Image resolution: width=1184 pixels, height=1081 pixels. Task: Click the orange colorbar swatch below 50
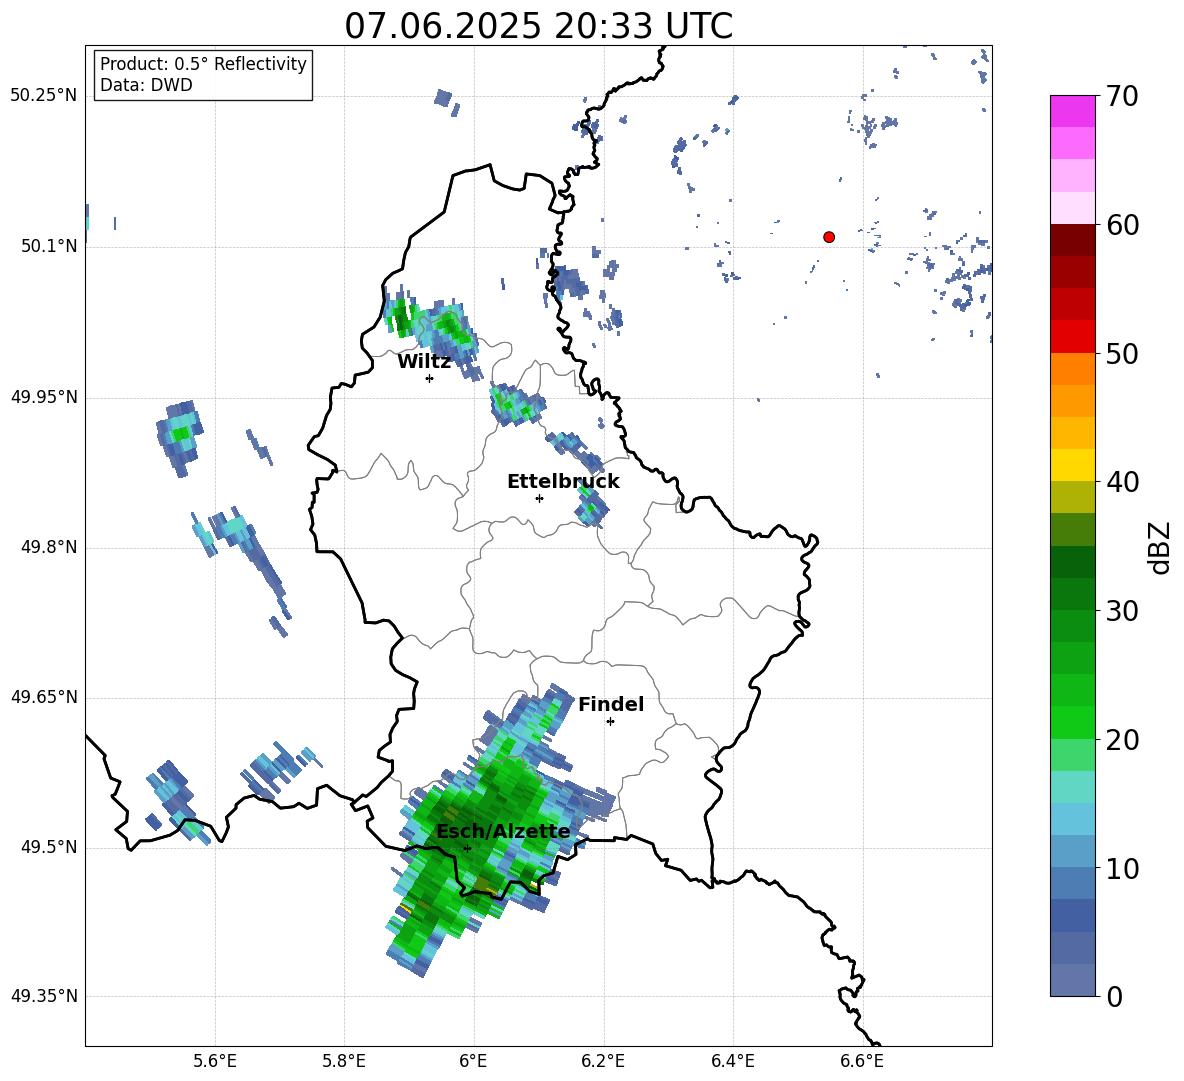pyautogui.click(x=1073, y=369)
